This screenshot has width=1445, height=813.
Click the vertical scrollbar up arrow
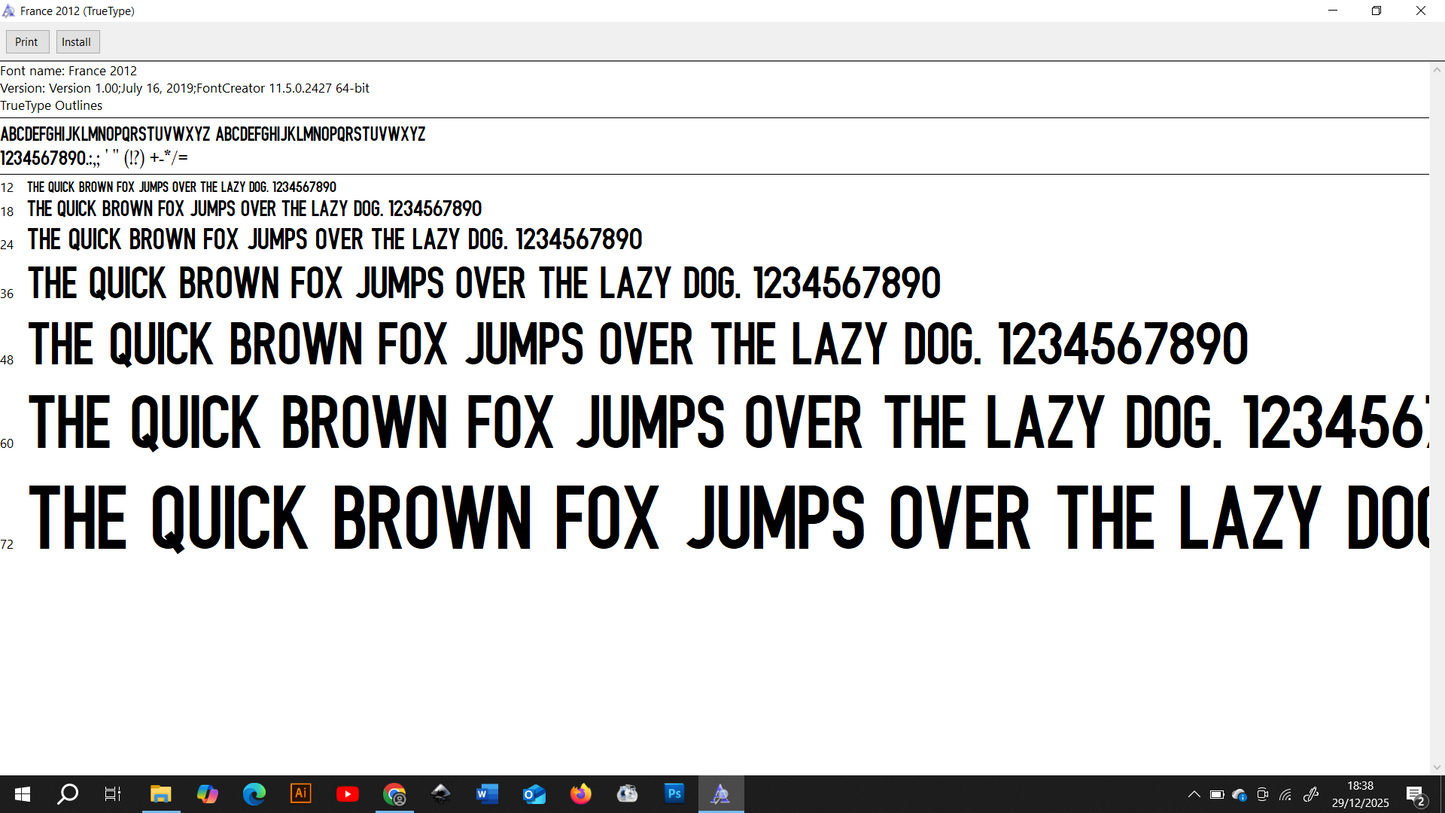tap(1437, 69)
